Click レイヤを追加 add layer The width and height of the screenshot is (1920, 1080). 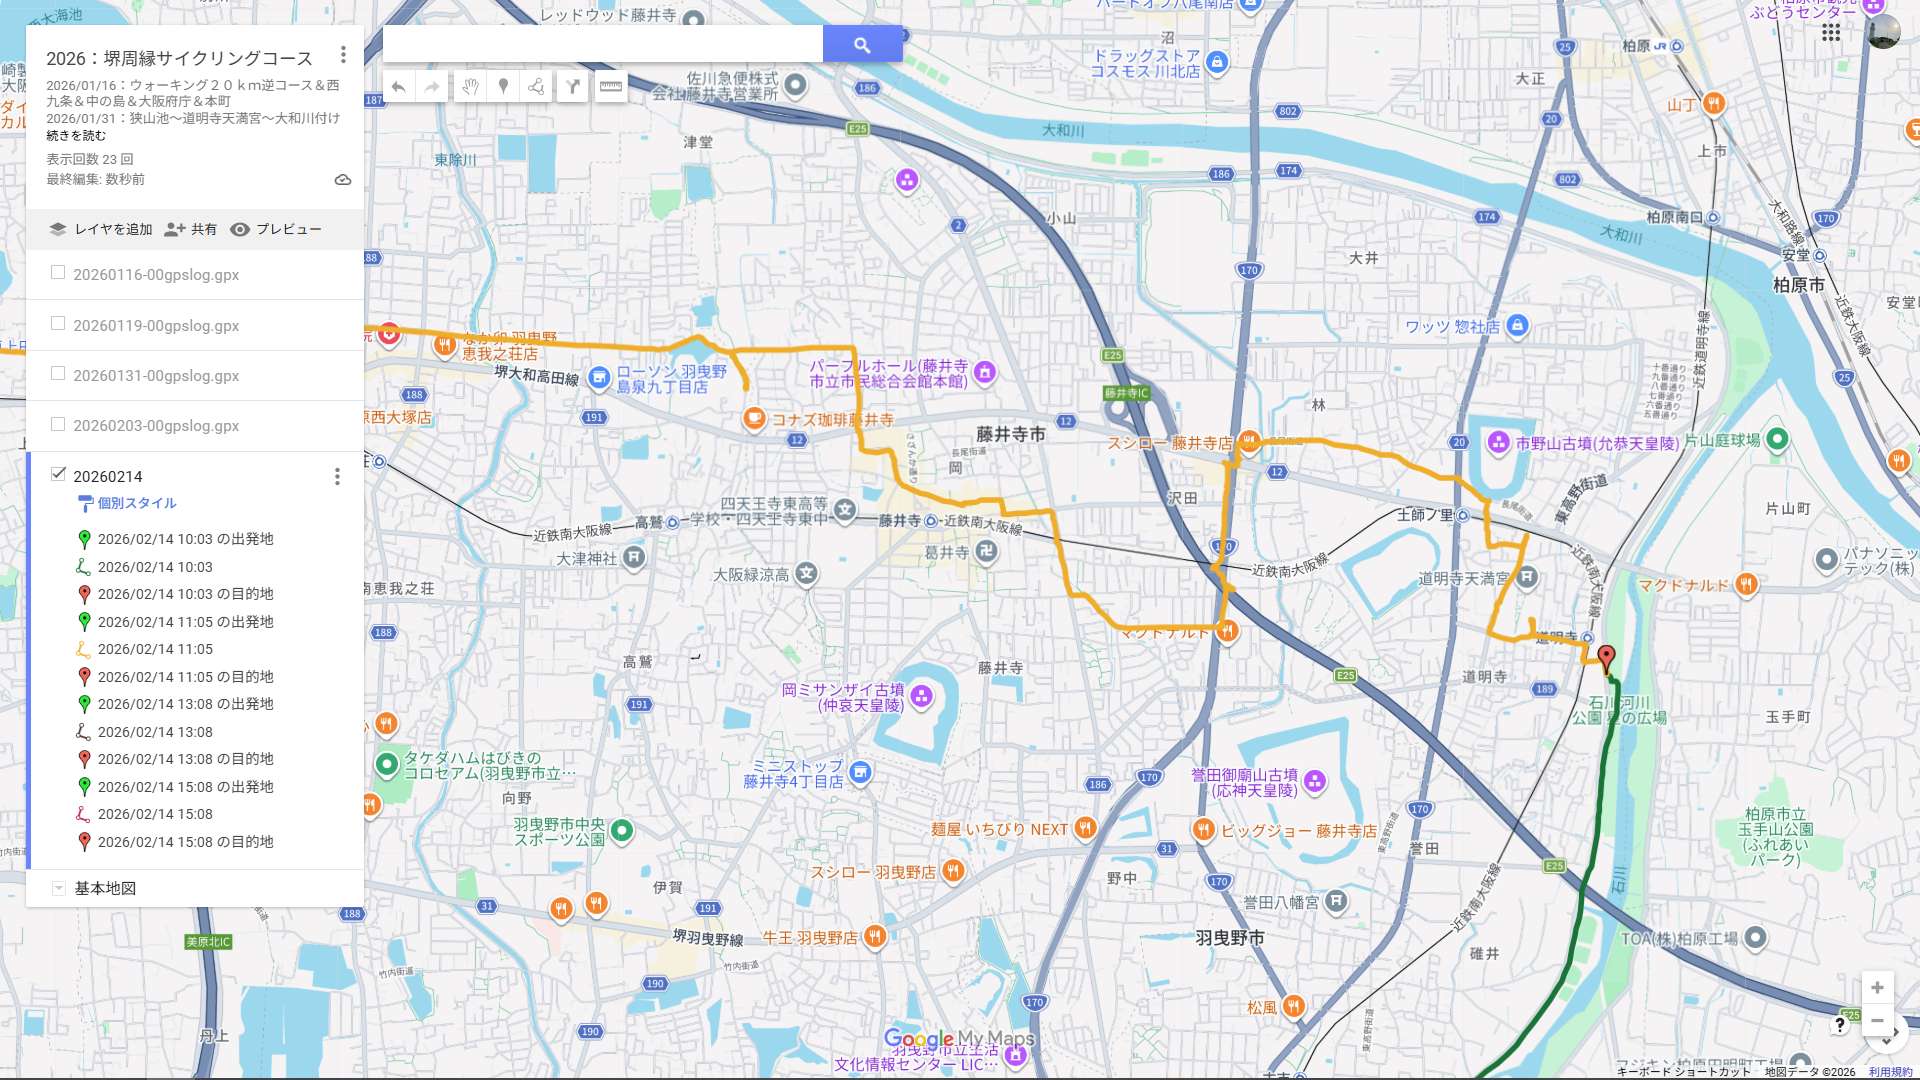[102, 229]
